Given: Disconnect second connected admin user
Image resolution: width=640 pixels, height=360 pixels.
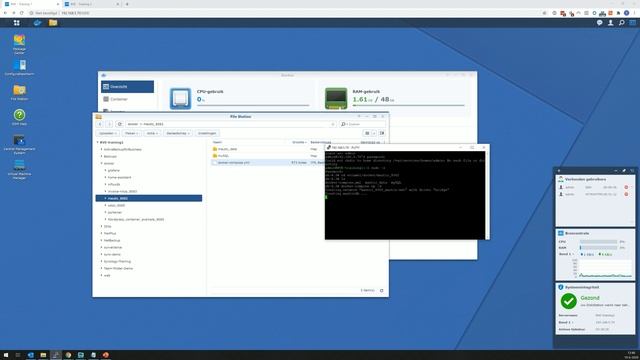Looking at the screenshot, I should pyautogui.click(x=626, y=194).
